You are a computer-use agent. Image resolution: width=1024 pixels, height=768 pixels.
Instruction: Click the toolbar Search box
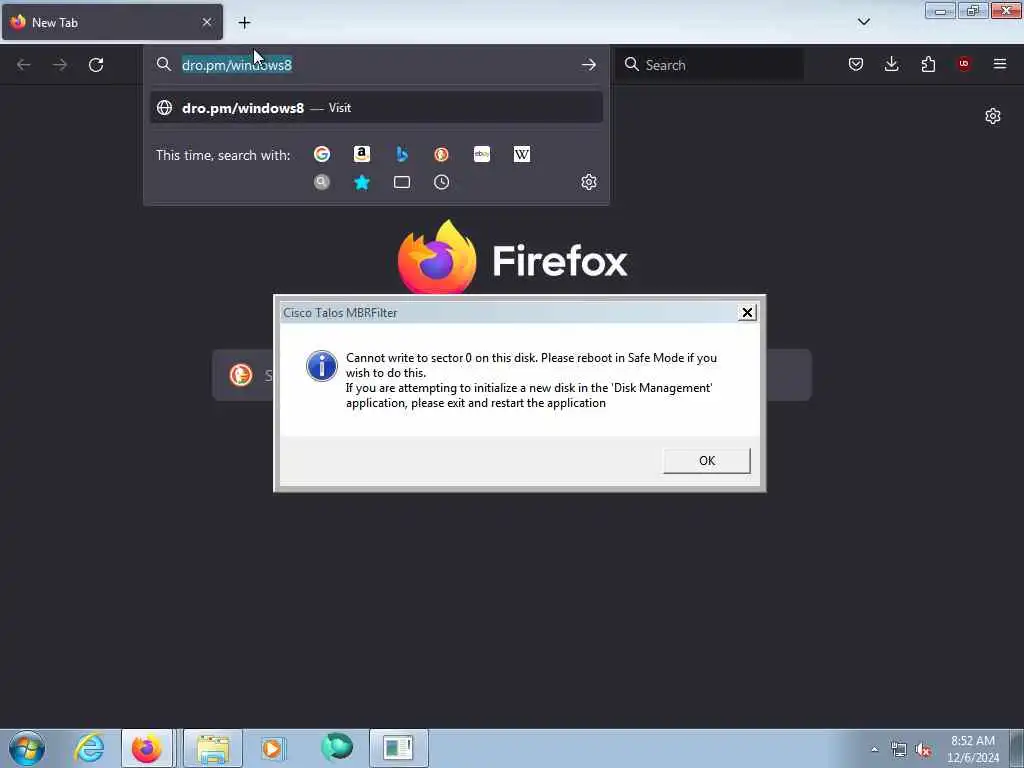[710, 65]
